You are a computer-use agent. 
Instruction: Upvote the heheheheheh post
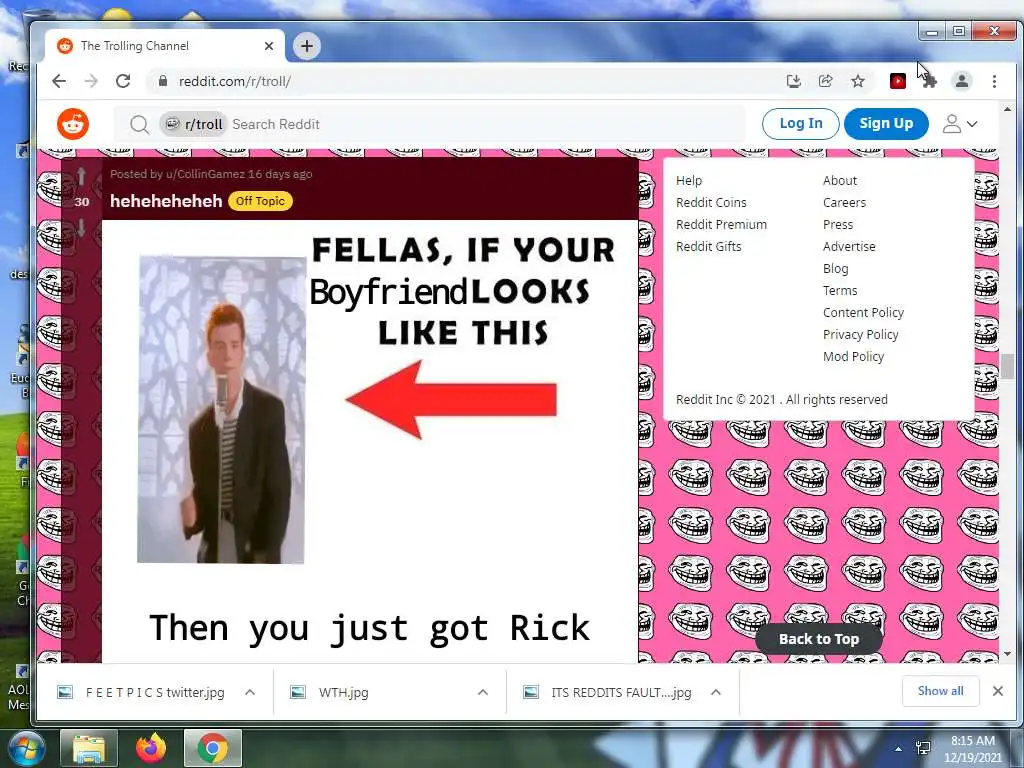point(82,176)
